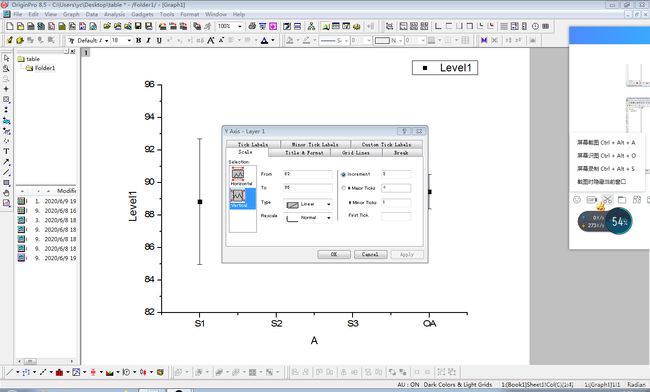Click the blue M mask toolbar icon
This screenshot has height=392, width=650.
pos(484,40)
